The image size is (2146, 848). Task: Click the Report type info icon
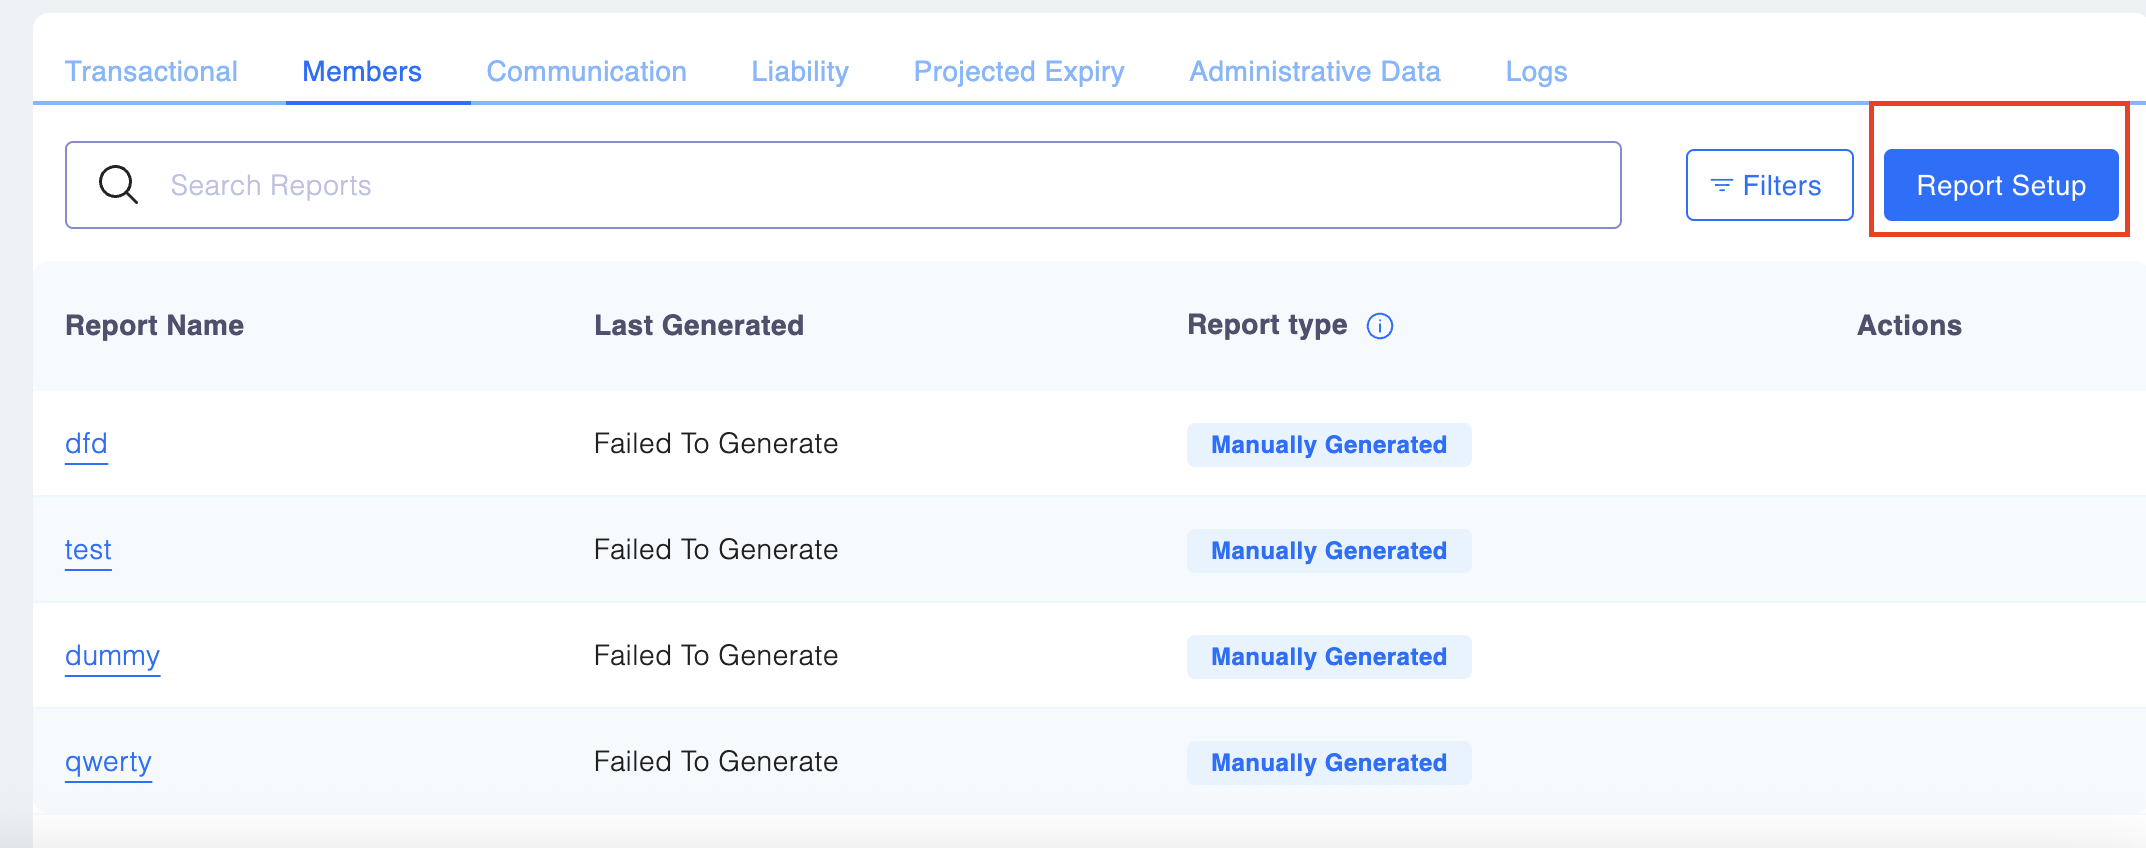click(1380, 326)
